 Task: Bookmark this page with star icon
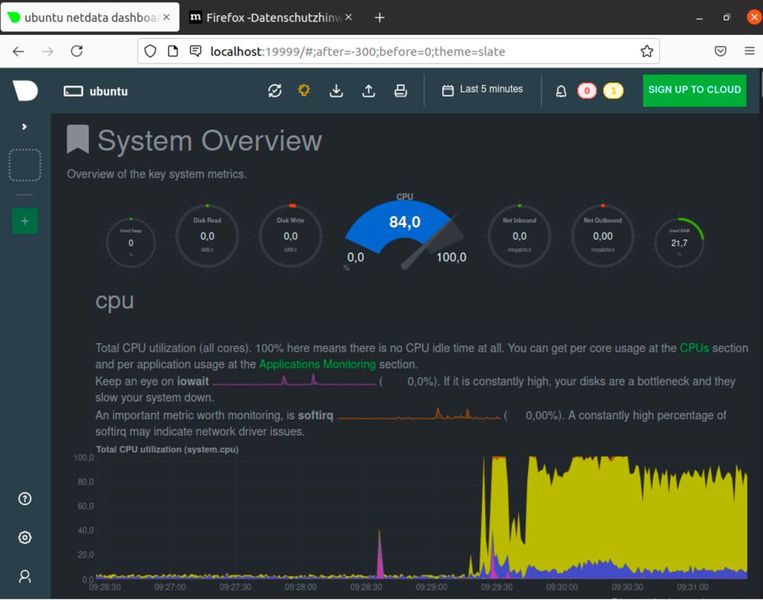647,51
